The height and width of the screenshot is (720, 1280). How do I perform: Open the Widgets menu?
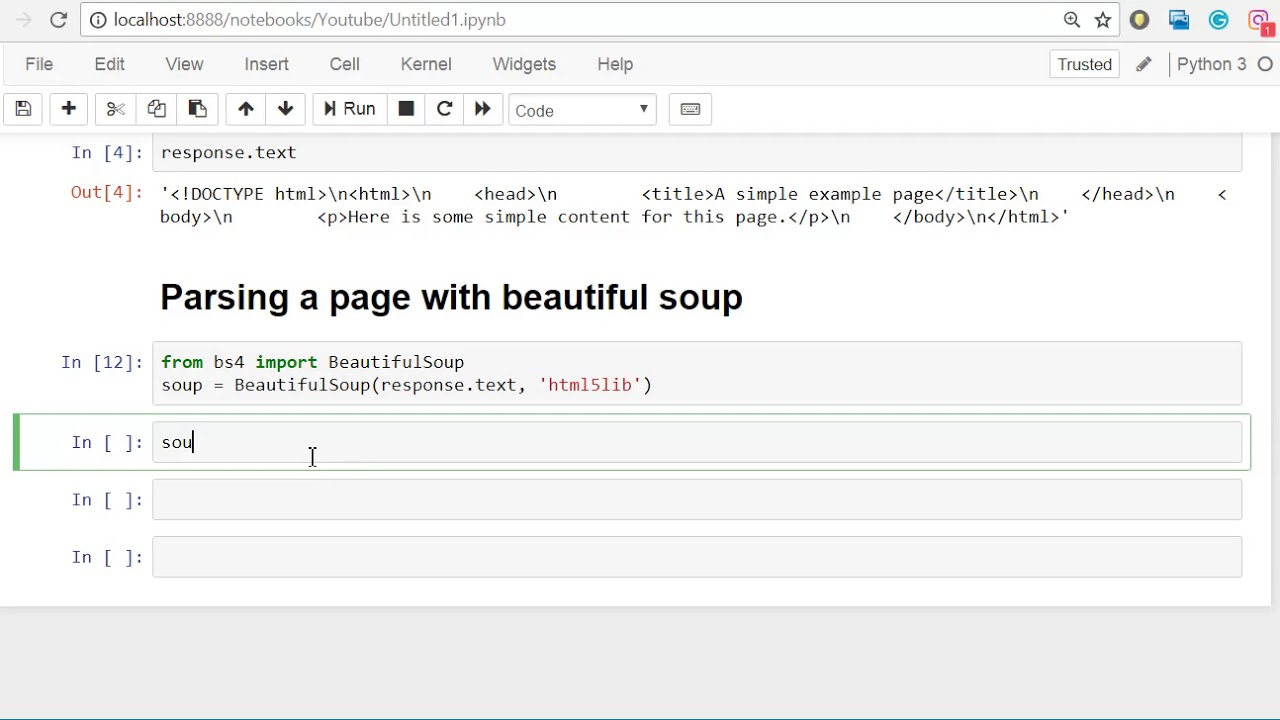[524, 64]
